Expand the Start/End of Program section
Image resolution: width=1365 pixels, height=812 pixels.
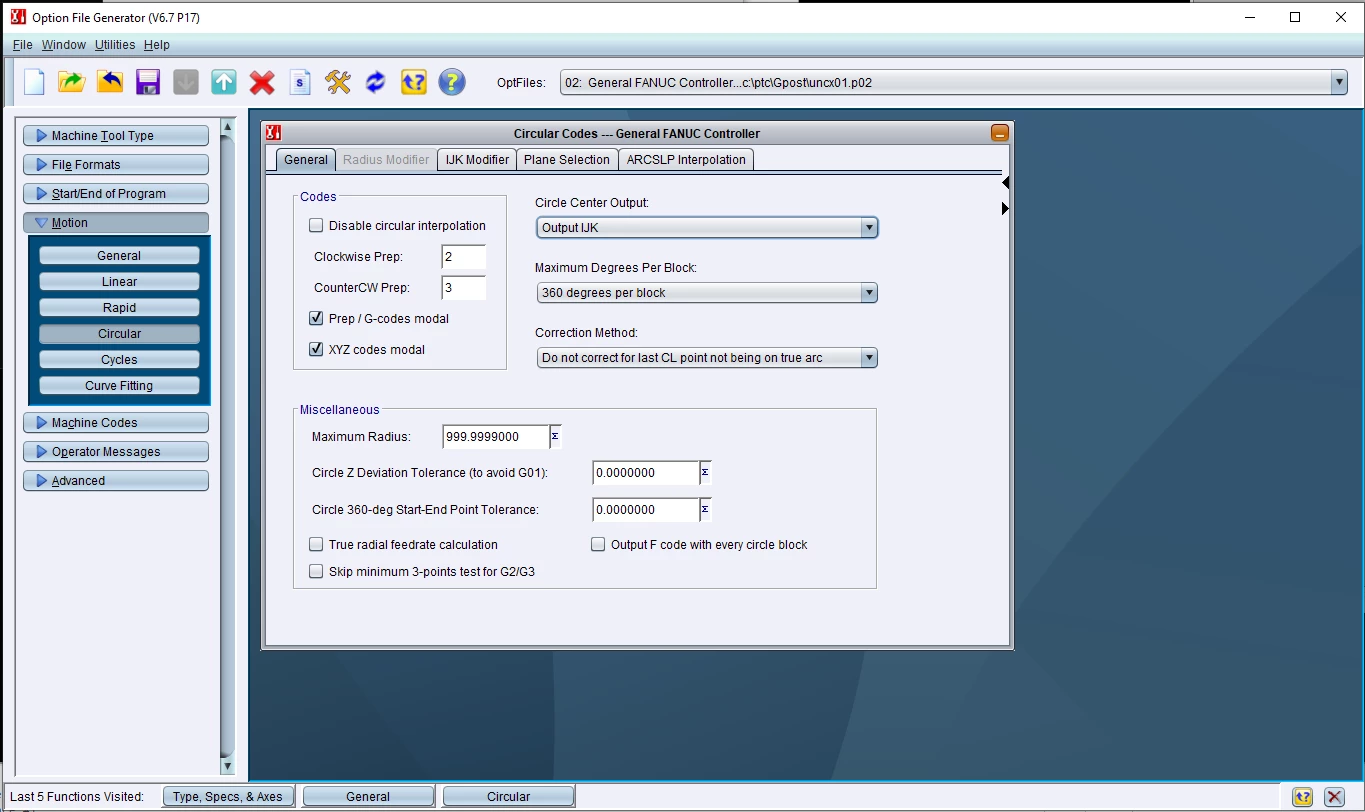[116, 194]
